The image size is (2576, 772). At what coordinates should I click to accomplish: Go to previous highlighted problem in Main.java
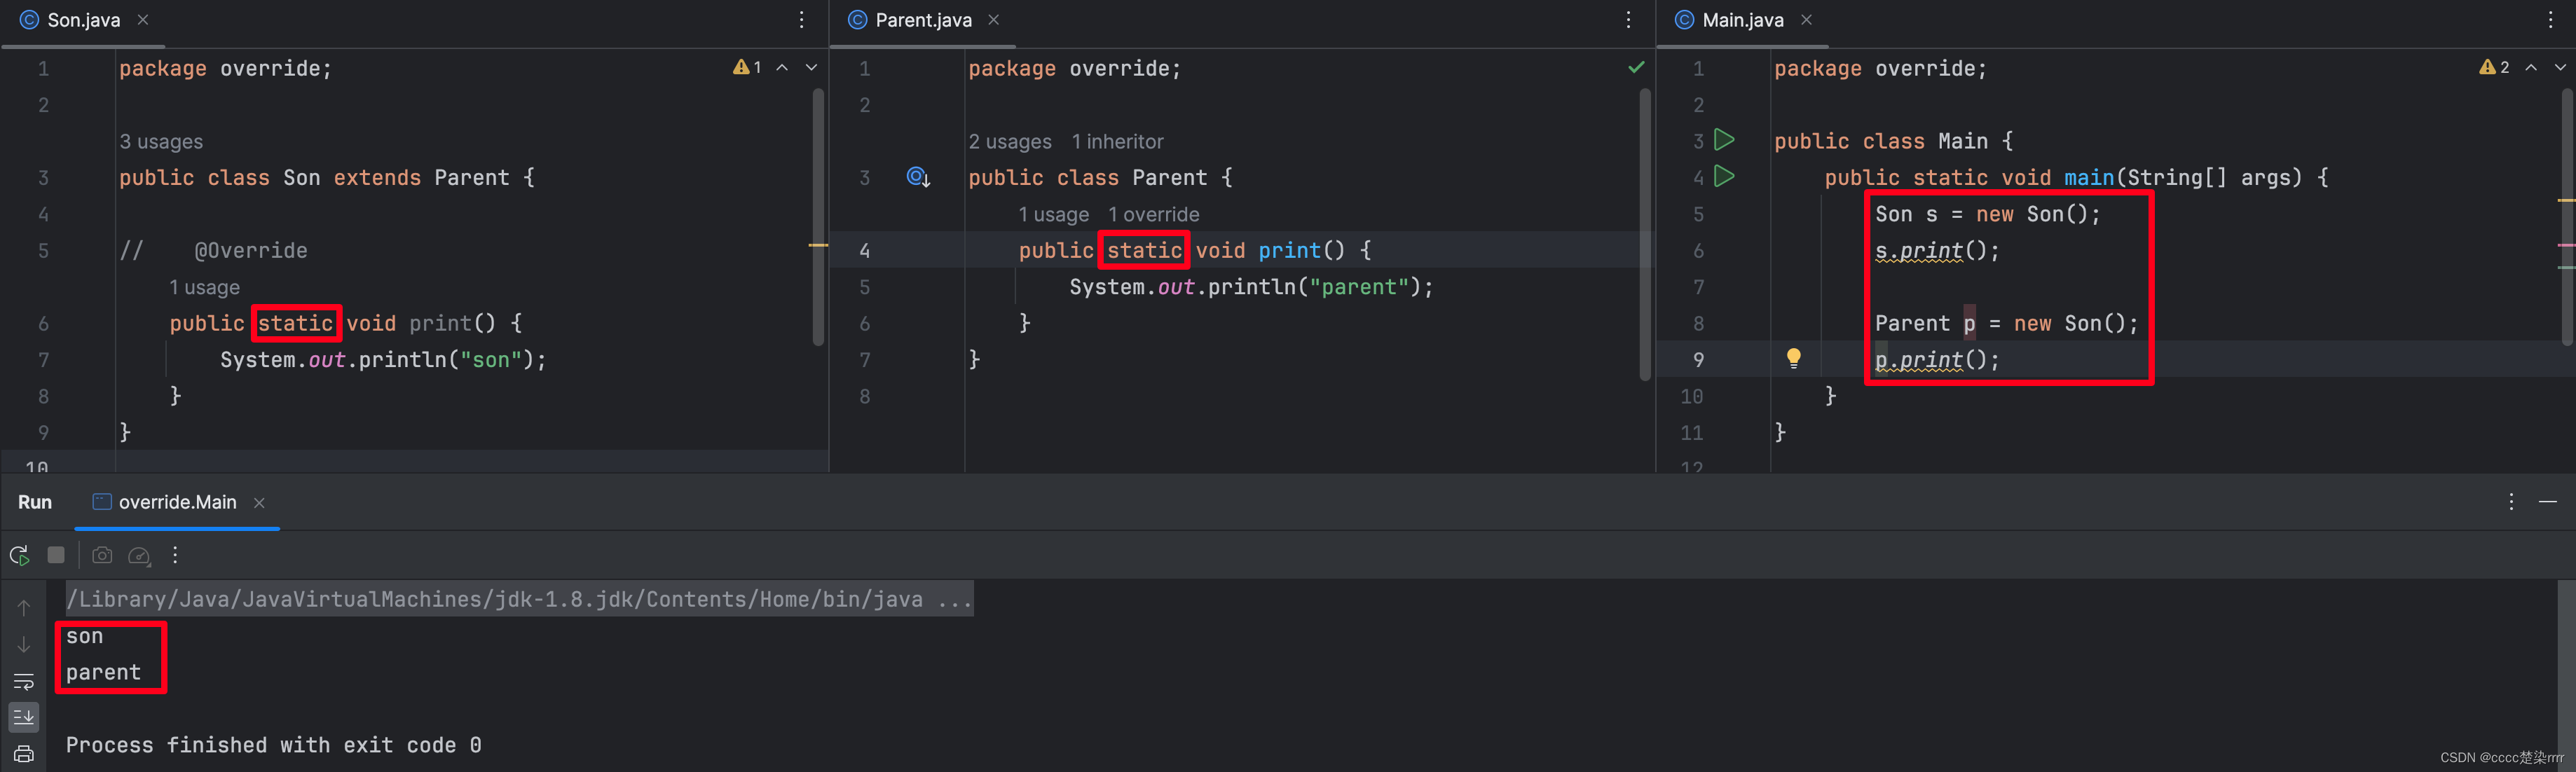(2531, 67)
